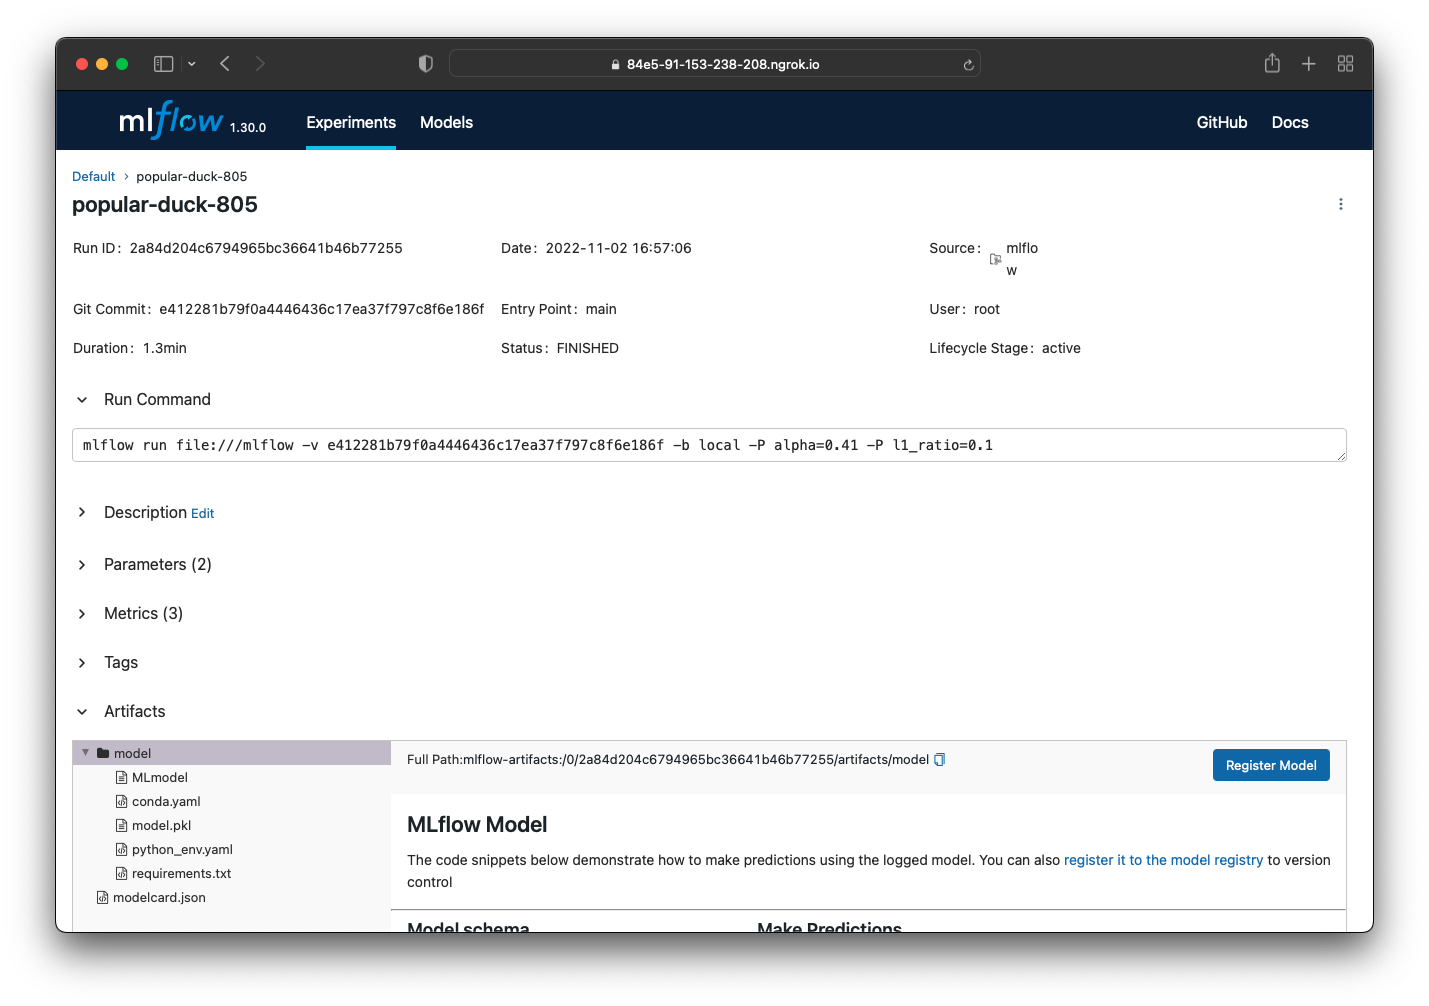The width and height of the screenshot is (1429, 1006).
Task: Follow the Default experiment breadcrumb link
Action: point(93,177)
